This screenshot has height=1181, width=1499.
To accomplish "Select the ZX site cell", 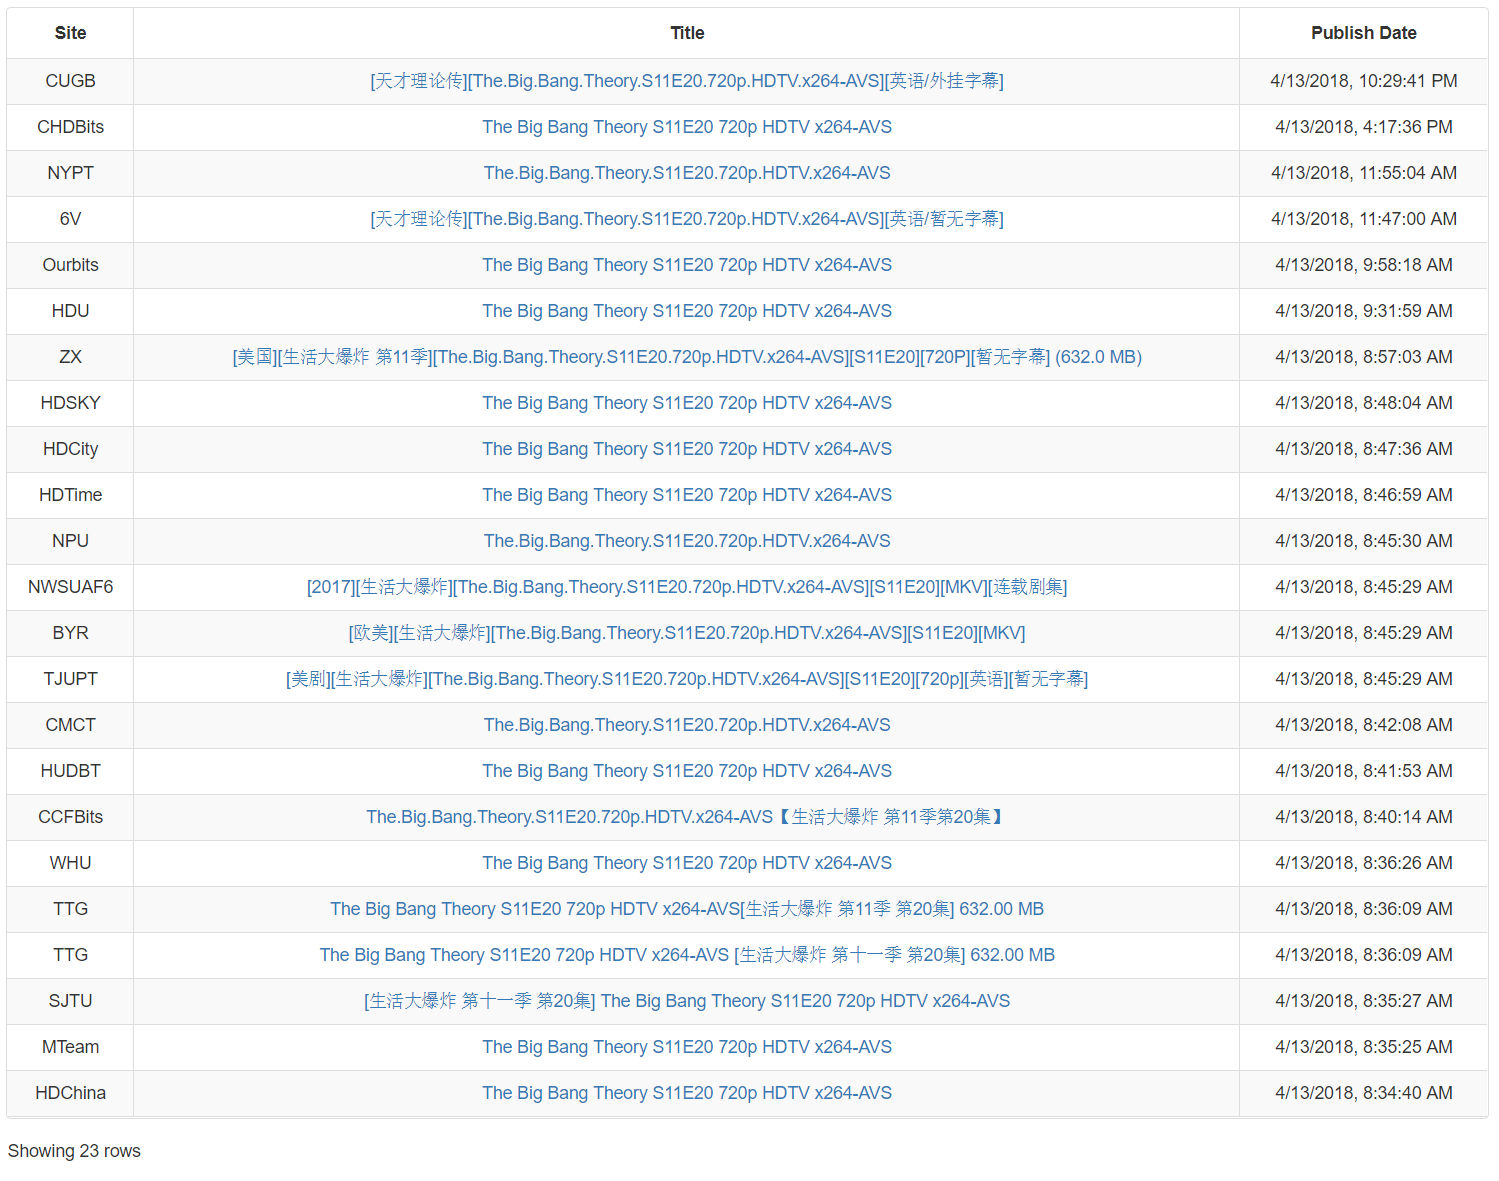I will point(70,357).
